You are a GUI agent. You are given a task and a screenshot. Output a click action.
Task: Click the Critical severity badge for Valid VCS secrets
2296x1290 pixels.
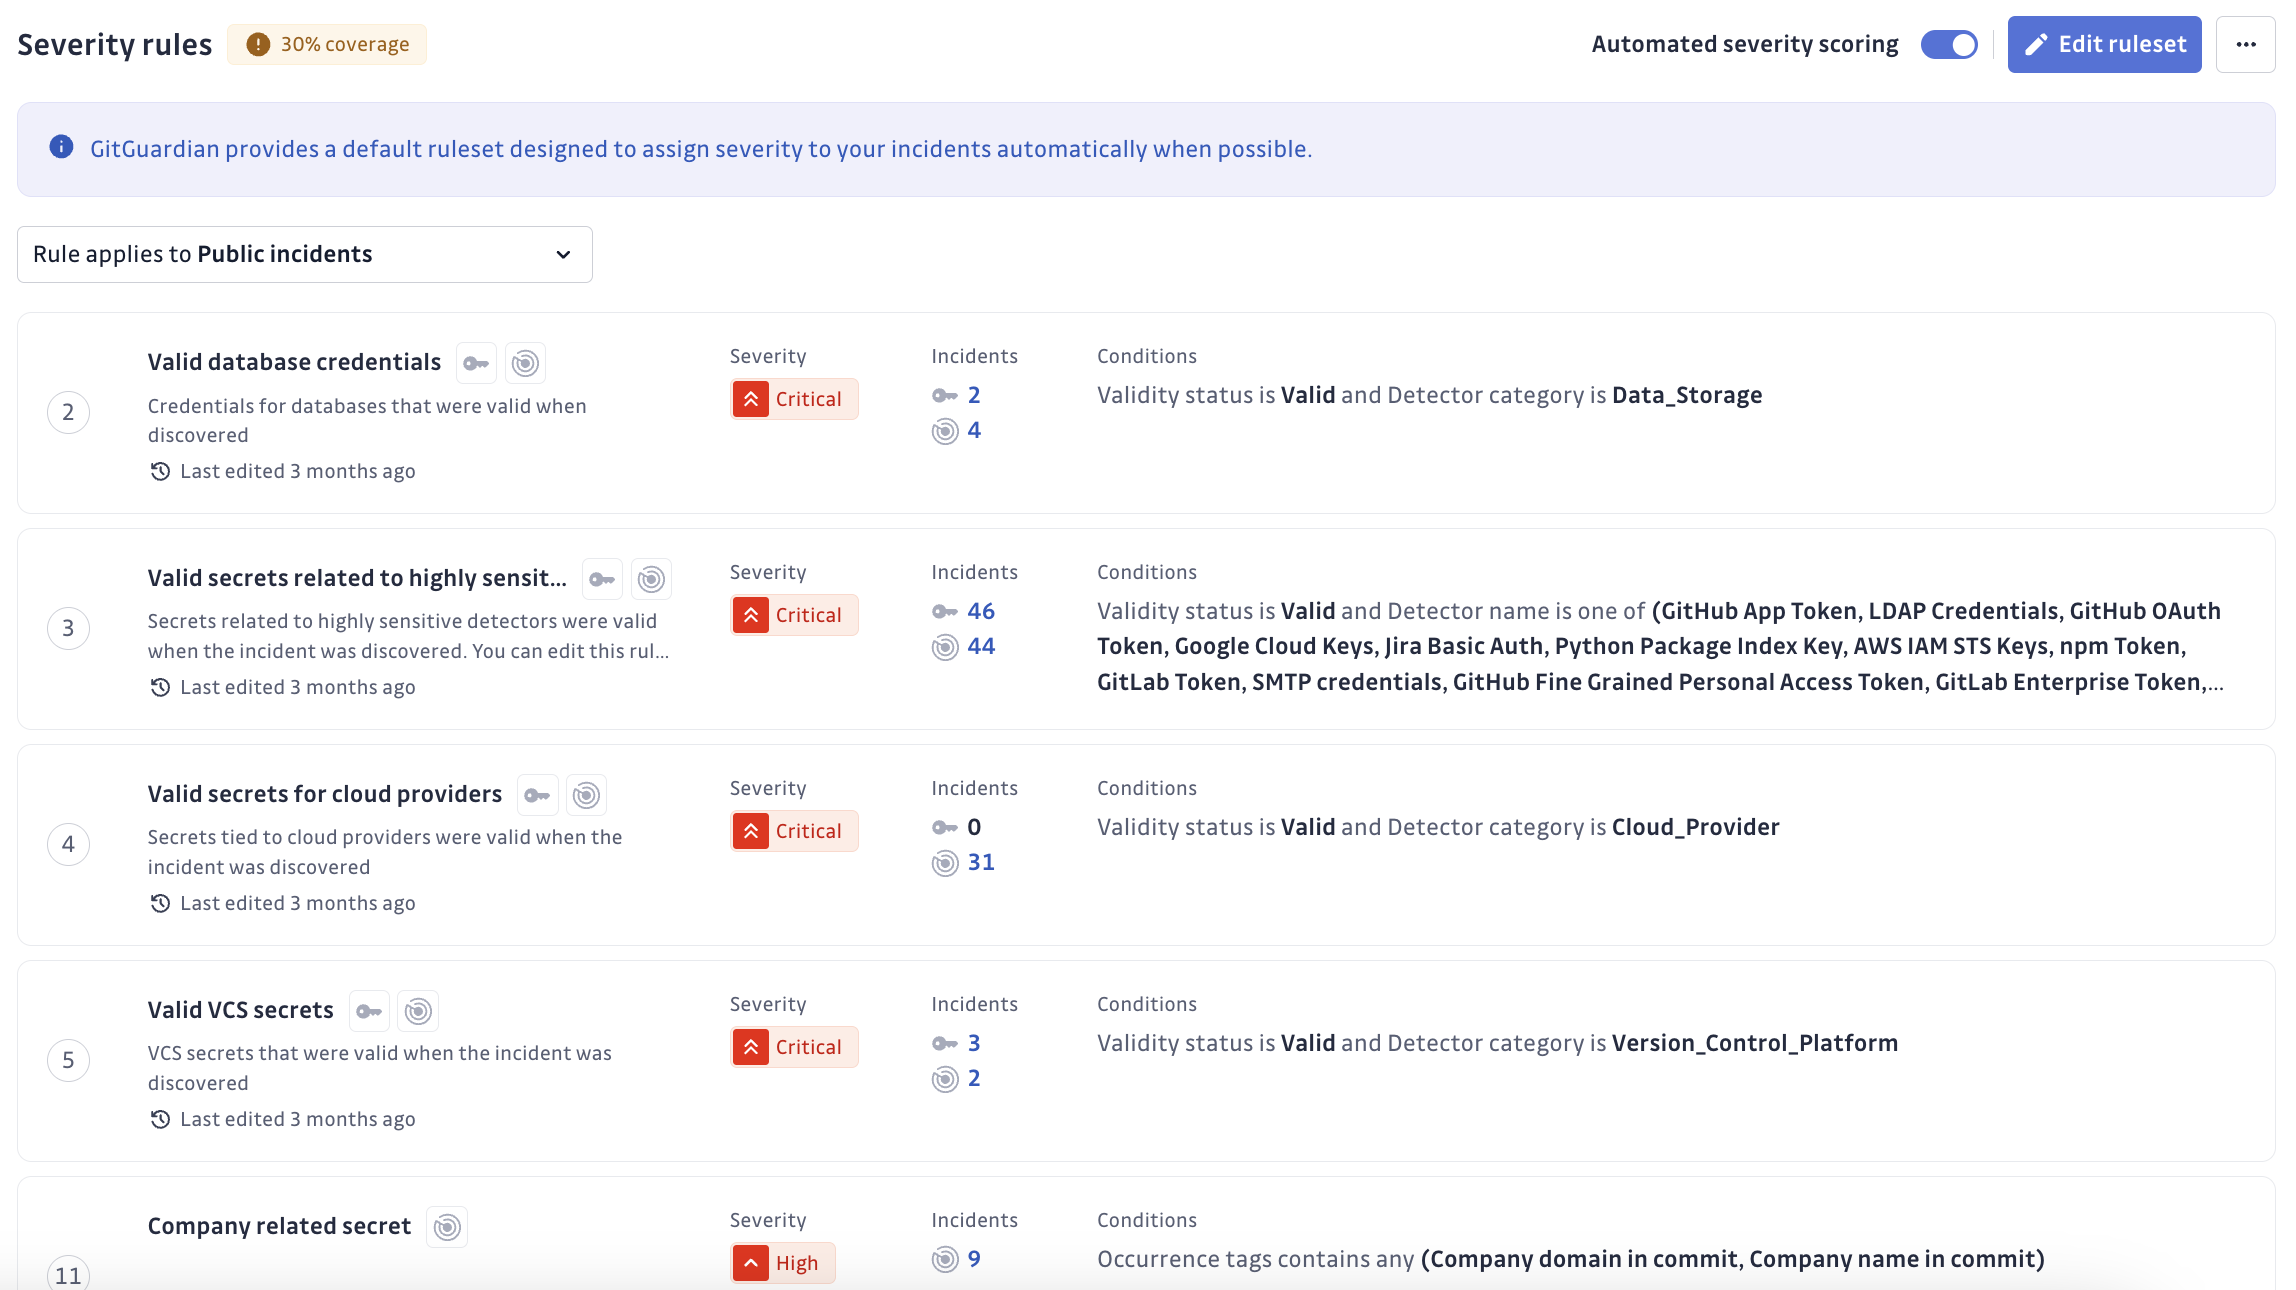point(794,1047)
